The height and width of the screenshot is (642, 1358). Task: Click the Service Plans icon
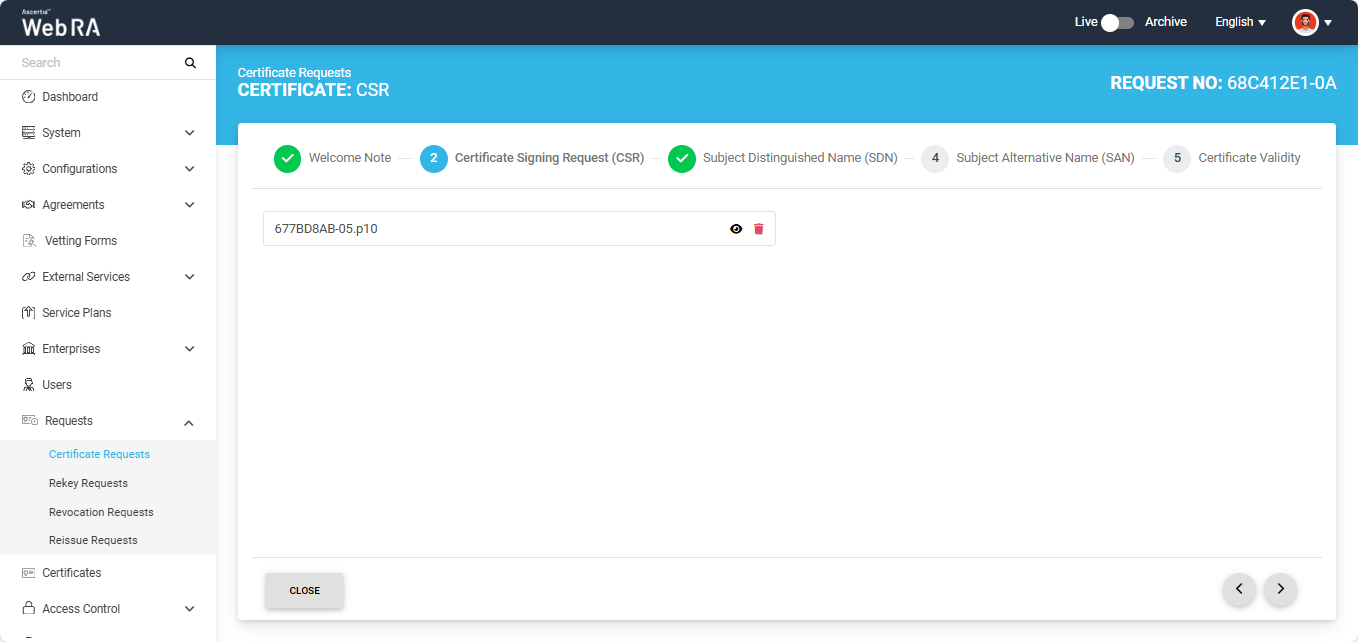[x=29, y=313]
